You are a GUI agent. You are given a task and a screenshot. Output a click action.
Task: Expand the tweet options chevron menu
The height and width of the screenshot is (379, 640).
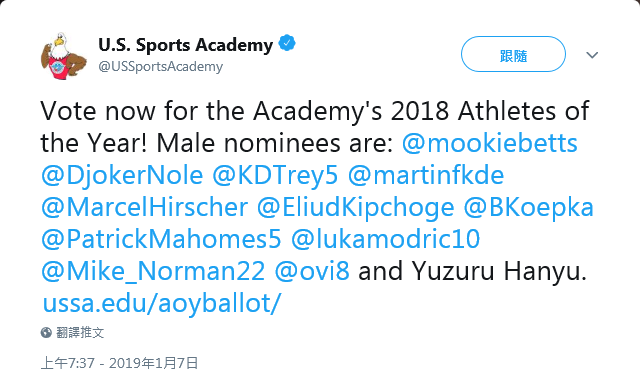(592, 55)
